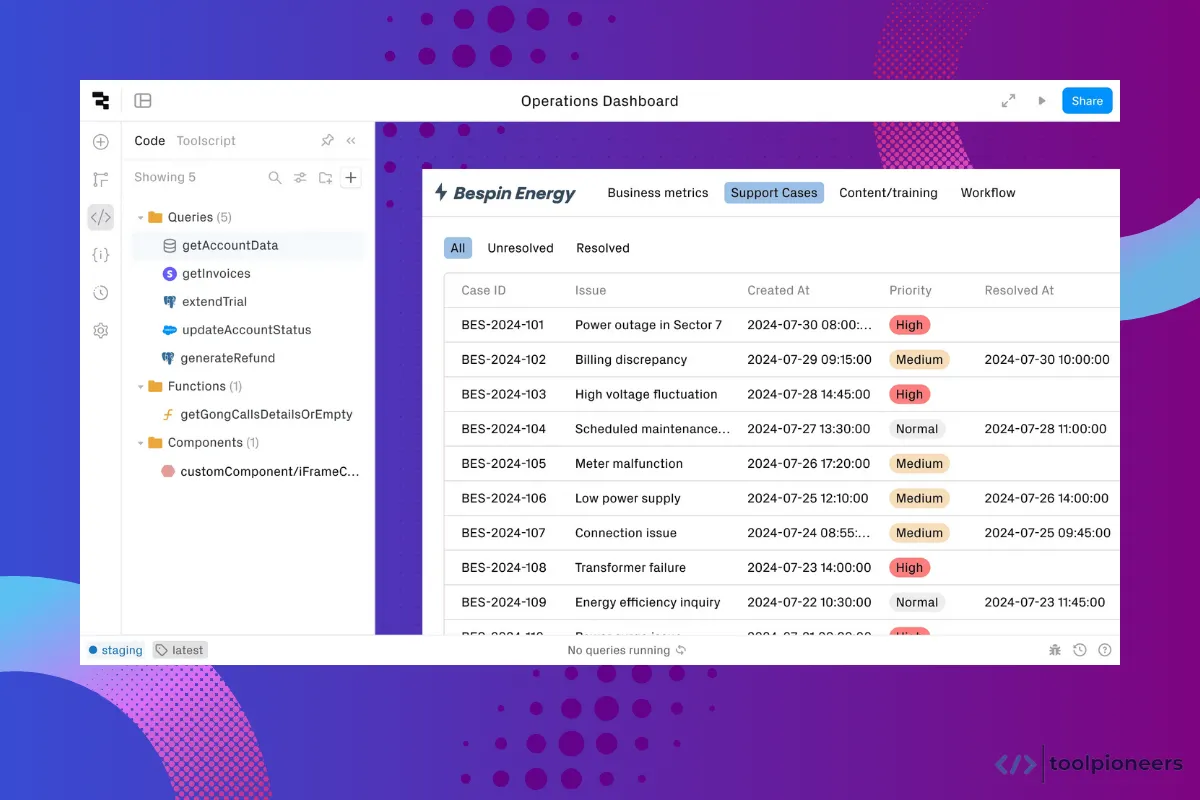The width and height of the screenshot is (1200, 800).
Task: Sort by the Case ID column header
Action: click(x=484, y=290)
